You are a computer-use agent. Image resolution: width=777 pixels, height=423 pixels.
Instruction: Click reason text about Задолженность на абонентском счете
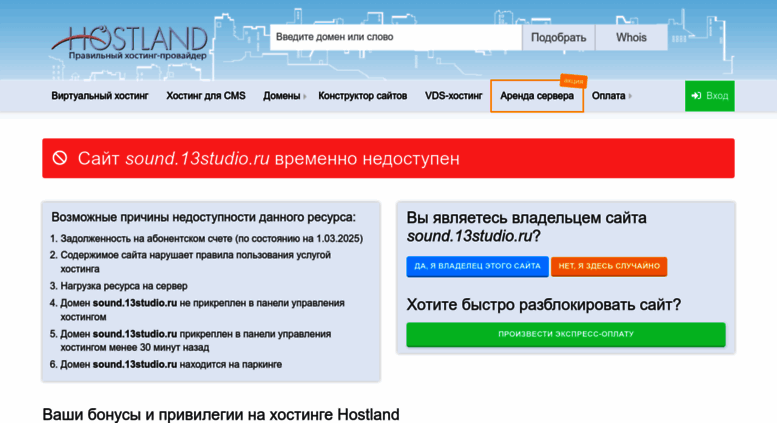click(212, 239)
